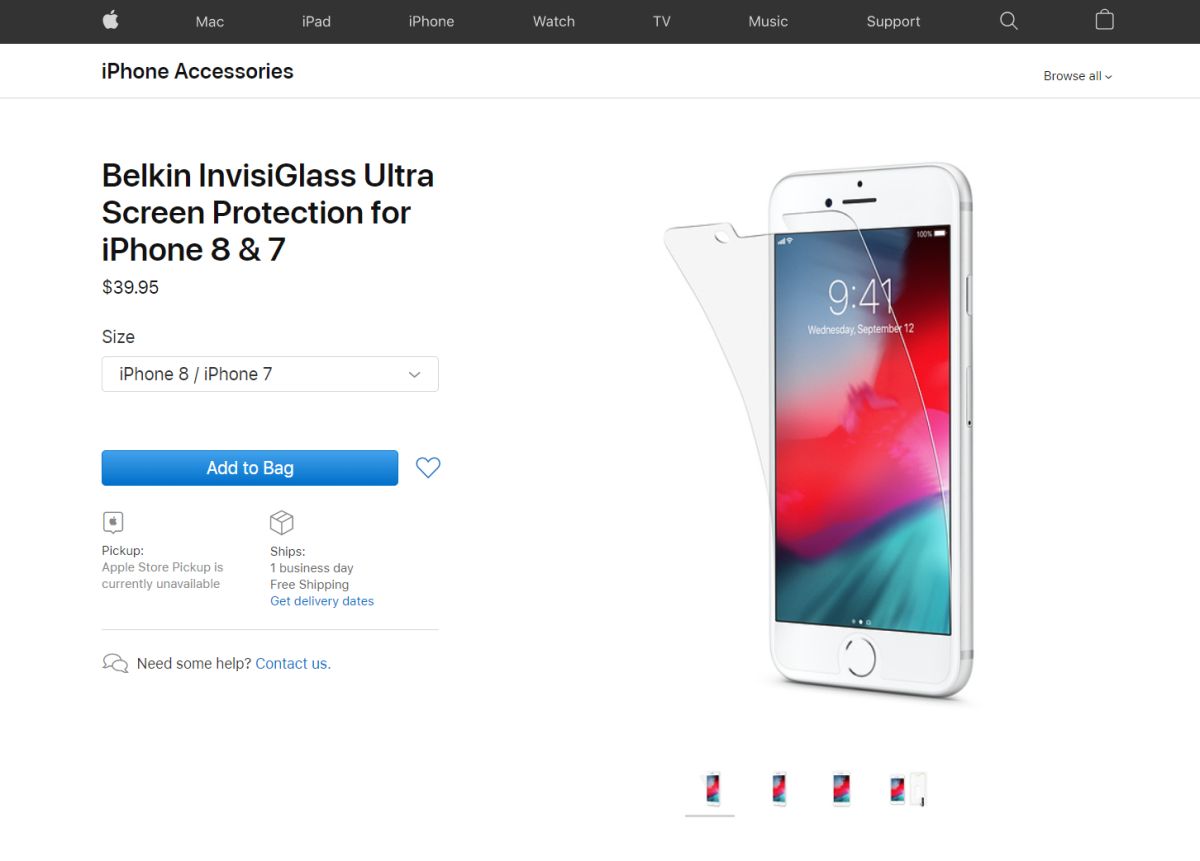View the second product thumbnail image

[x=777, y=790]
